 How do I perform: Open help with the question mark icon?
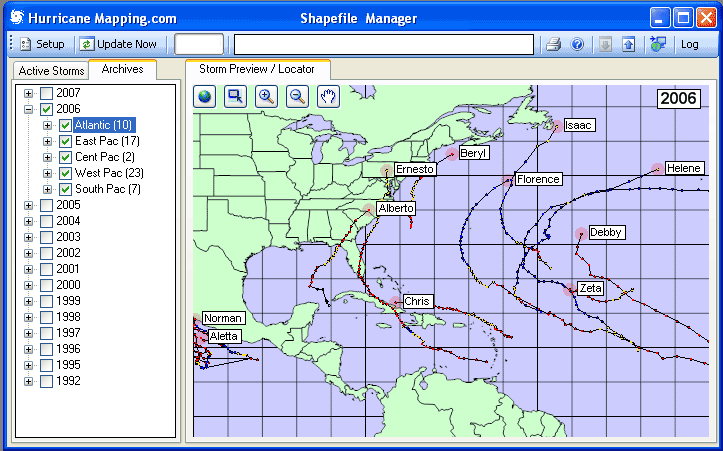(x=577, y=44)
